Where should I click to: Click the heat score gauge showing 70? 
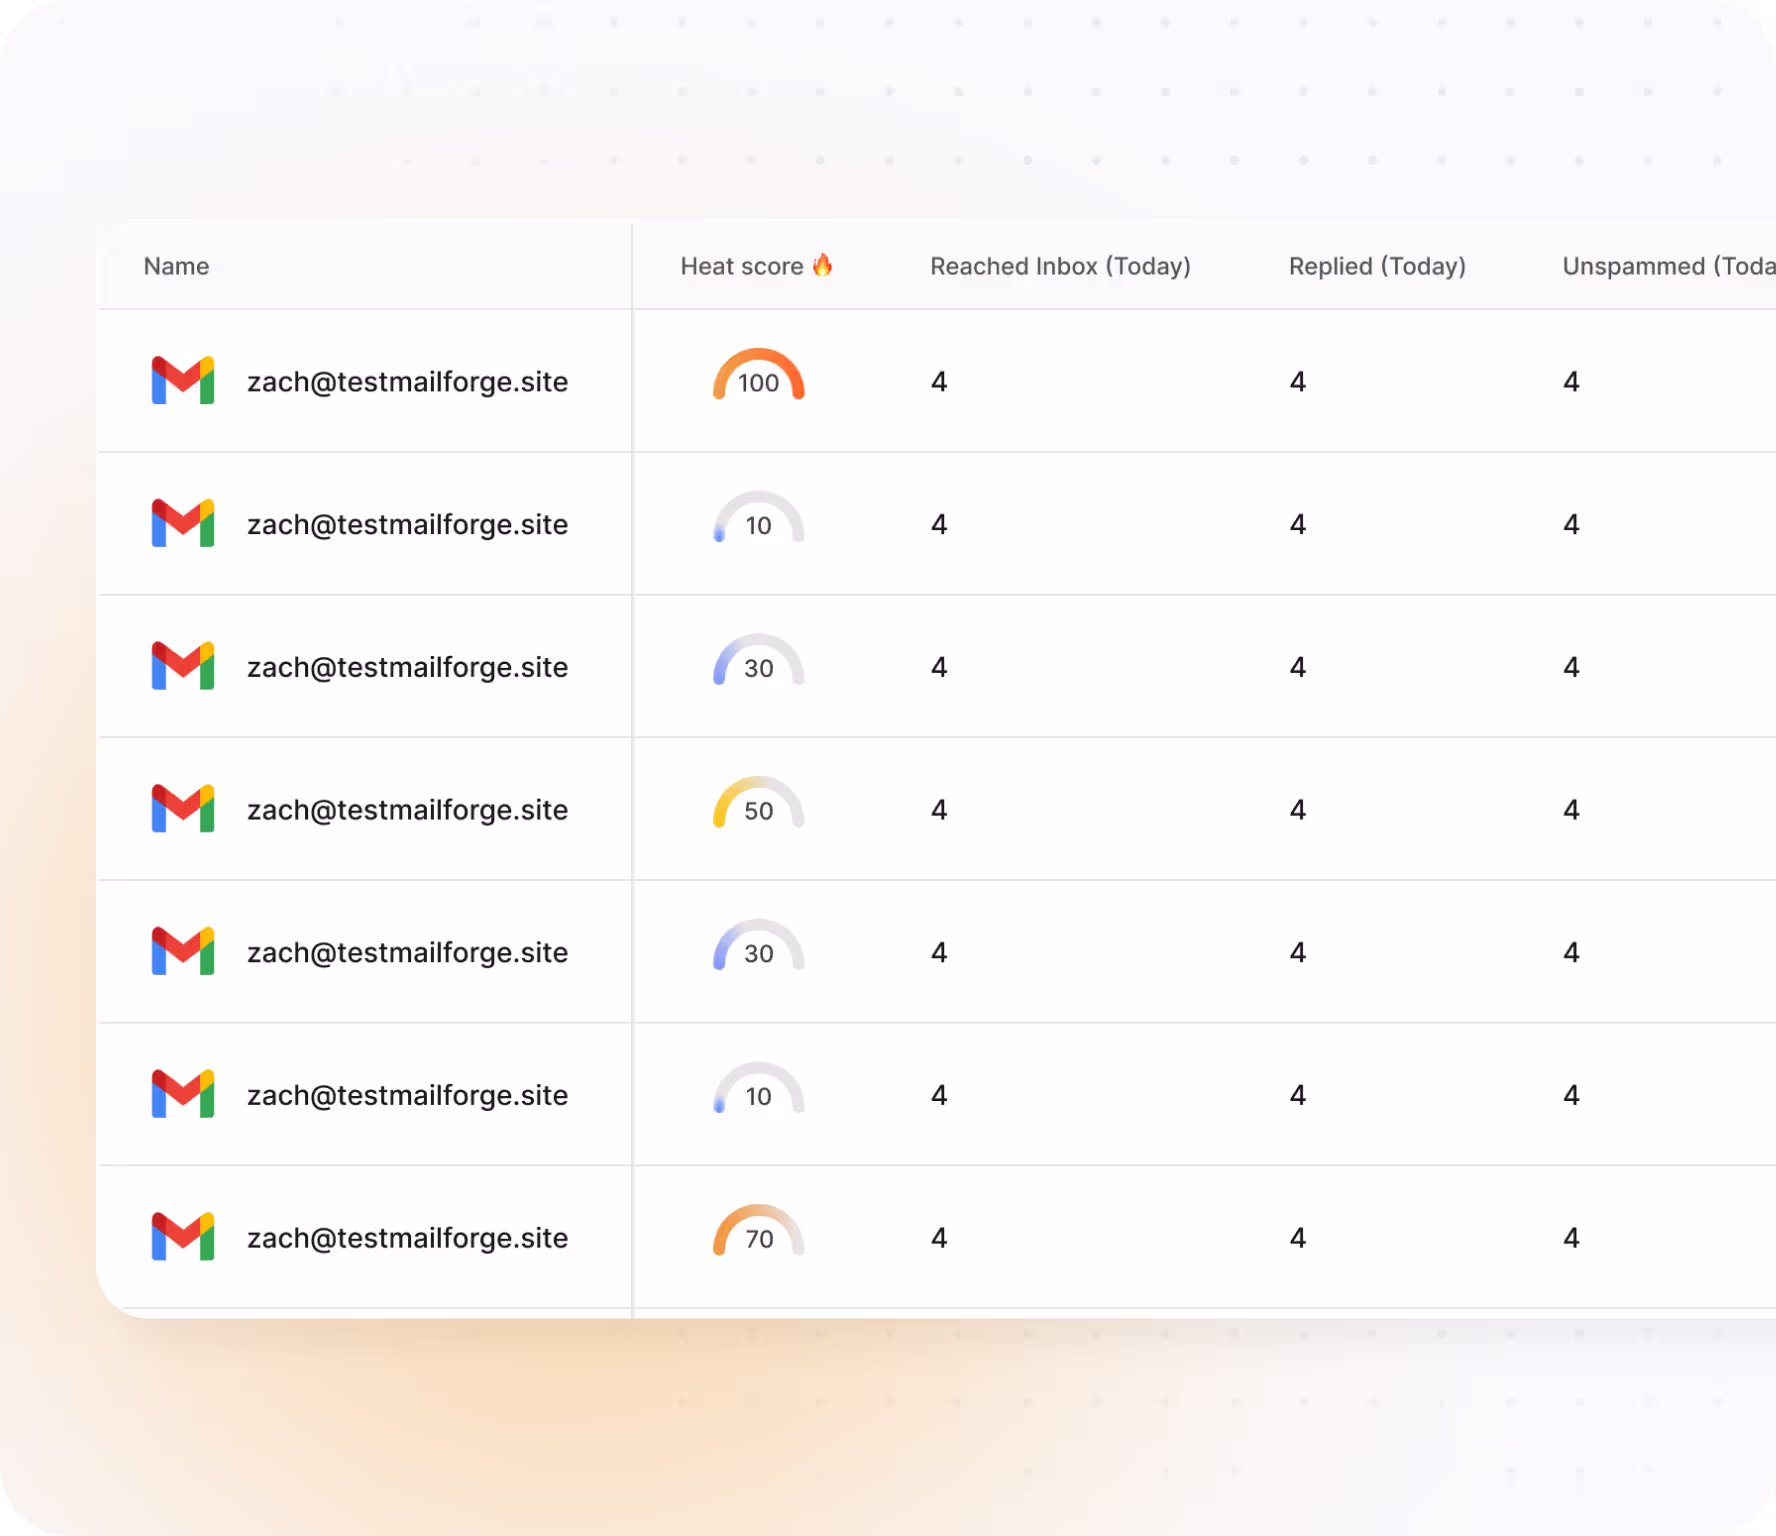click(758, 1232)
